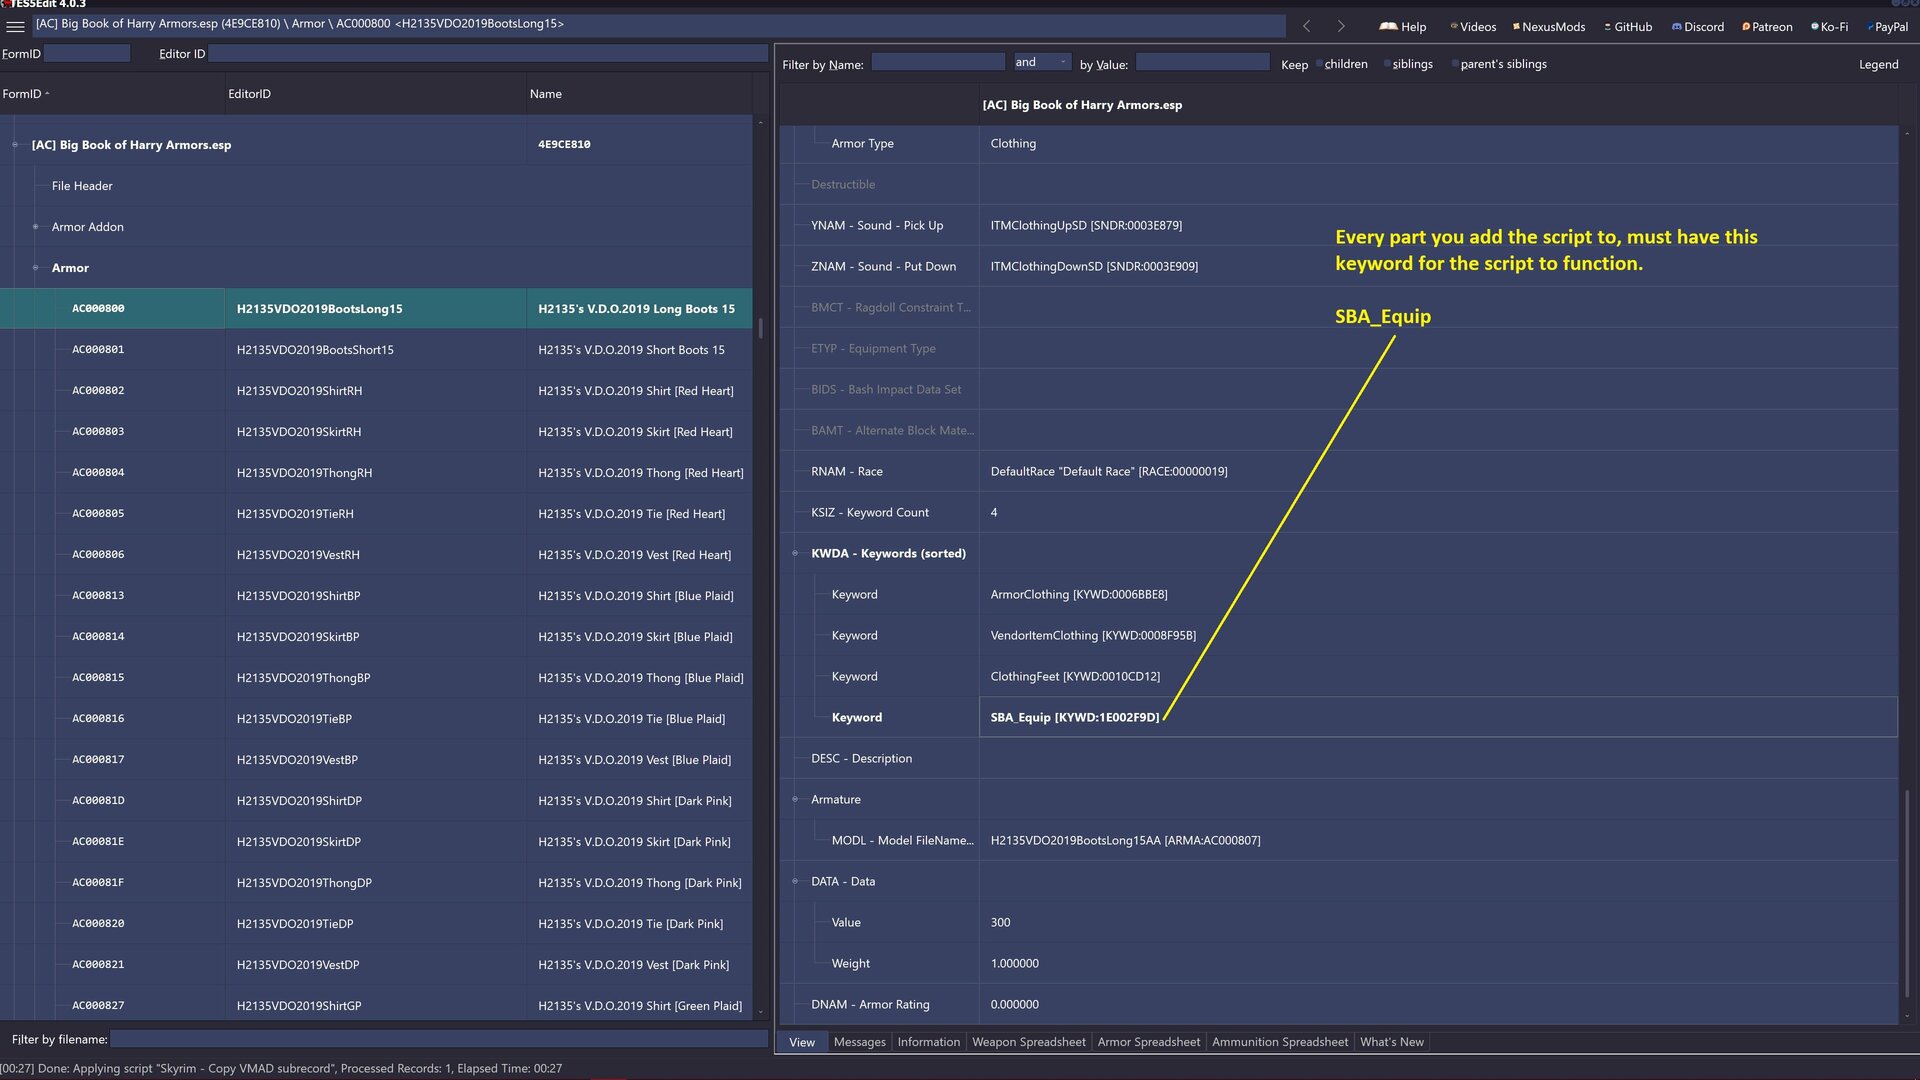Collapse the Armor group
This screenshot has height=1080, width=1920.
[35, 268]
